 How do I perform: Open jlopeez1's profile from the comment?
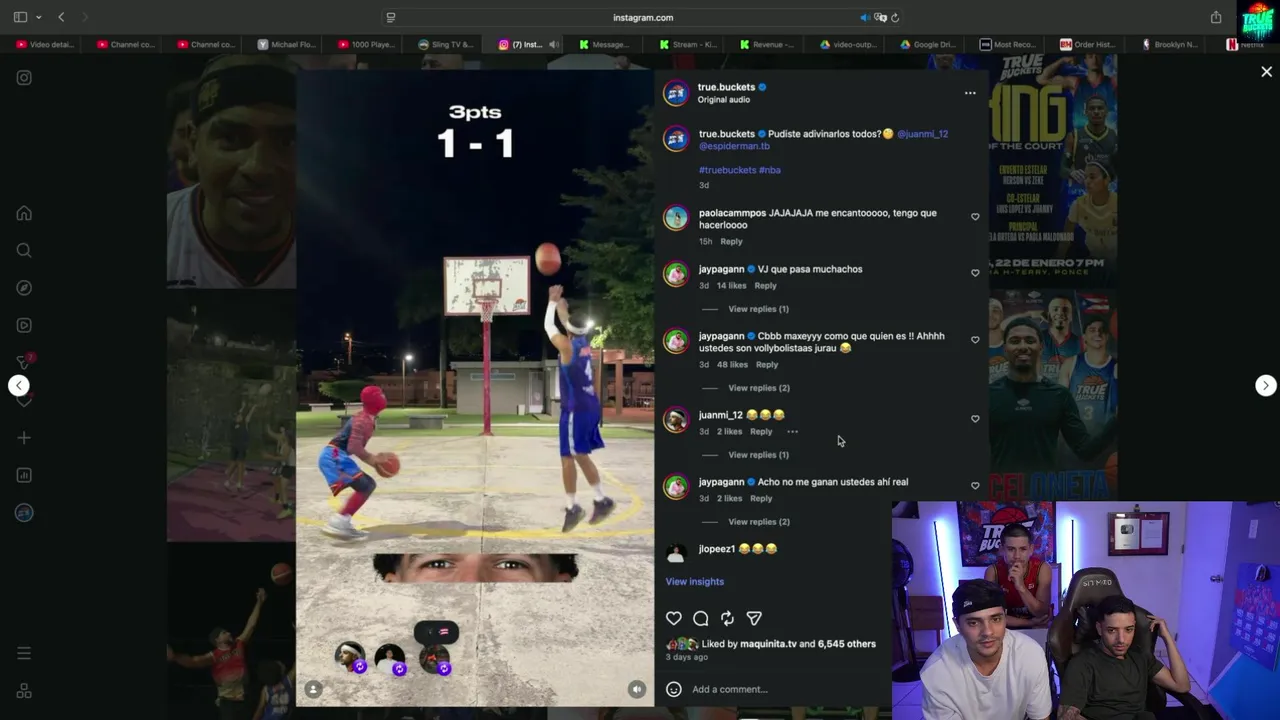(x=716, y=549)
